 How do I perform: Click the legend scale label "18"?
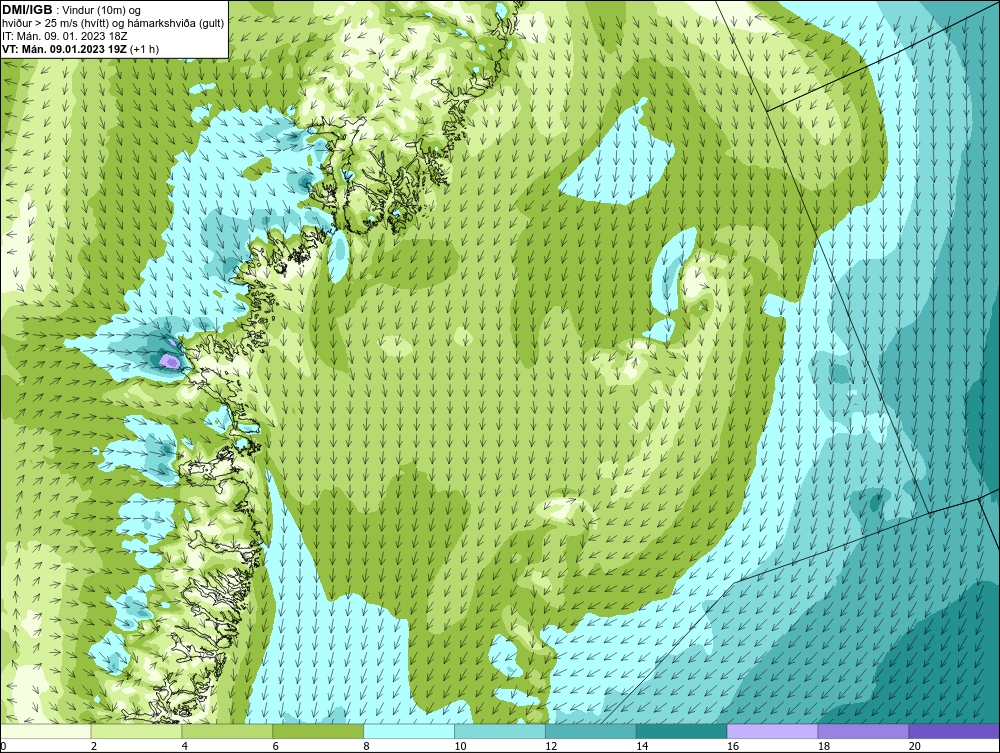(x=824, y=746)
